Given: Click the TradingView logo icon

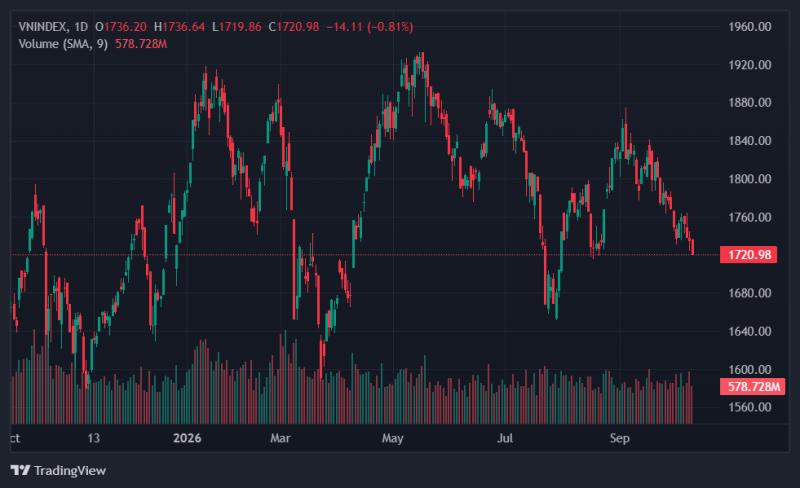Looking at the screenshot, I should 20,470.
